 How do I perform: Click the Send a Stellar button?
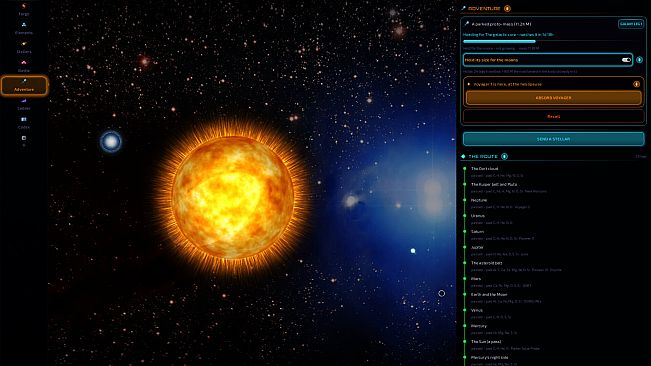click(553, 139)
